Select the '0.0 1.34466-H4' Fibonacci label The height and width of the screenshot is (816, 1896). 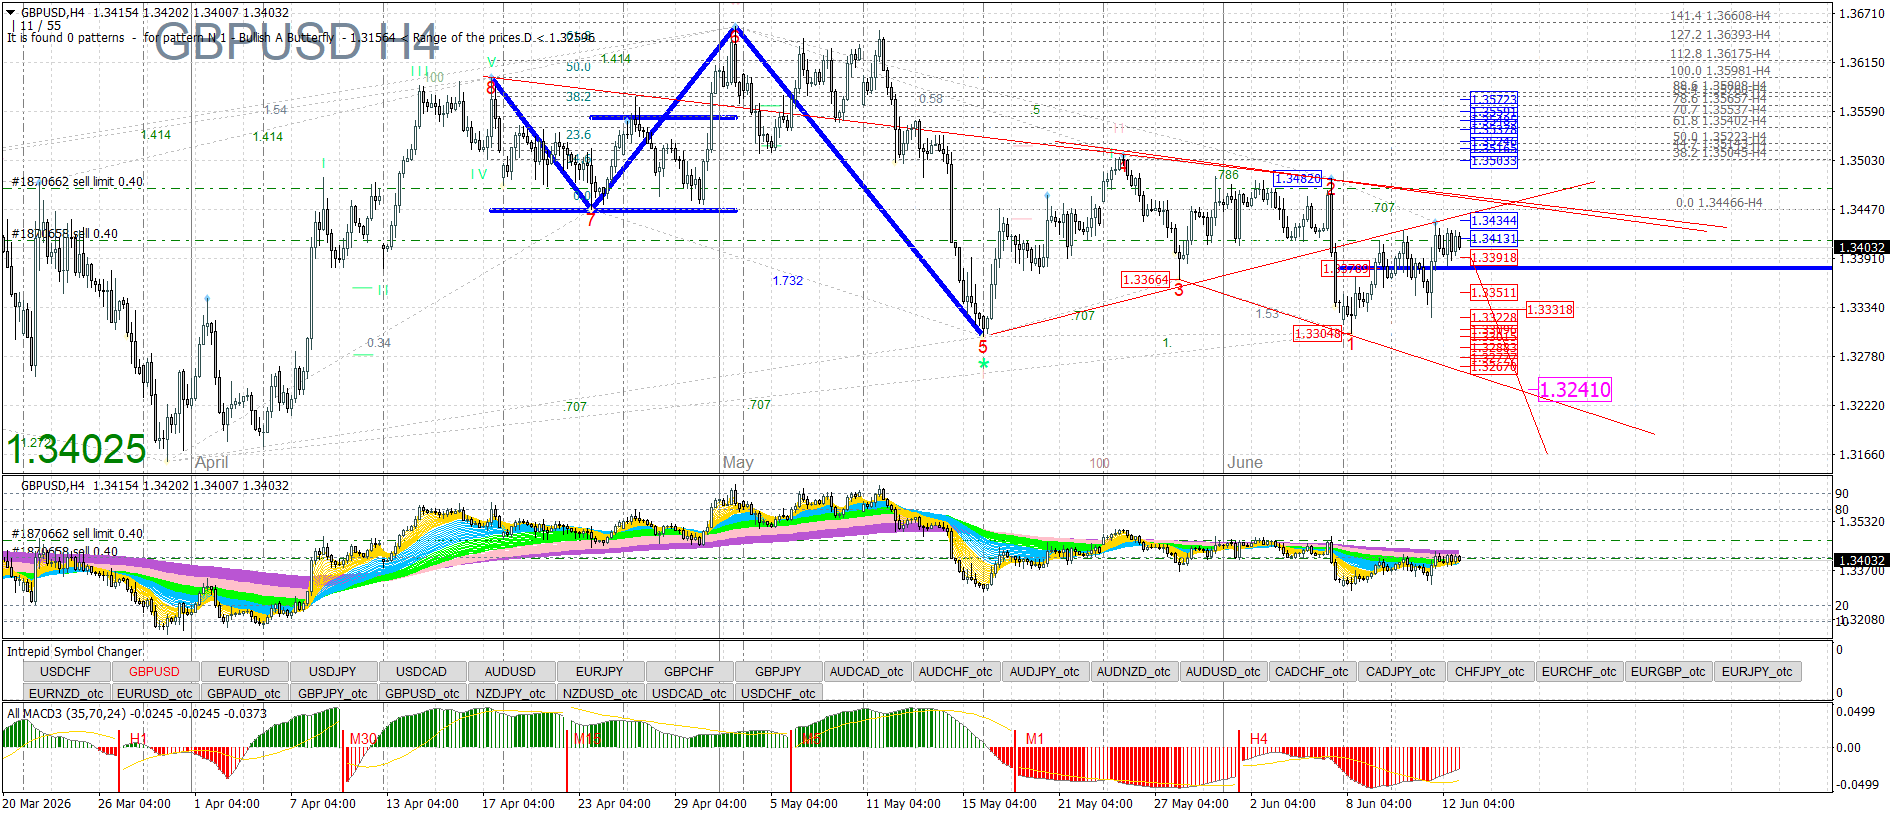click(x=1719, y=203)
